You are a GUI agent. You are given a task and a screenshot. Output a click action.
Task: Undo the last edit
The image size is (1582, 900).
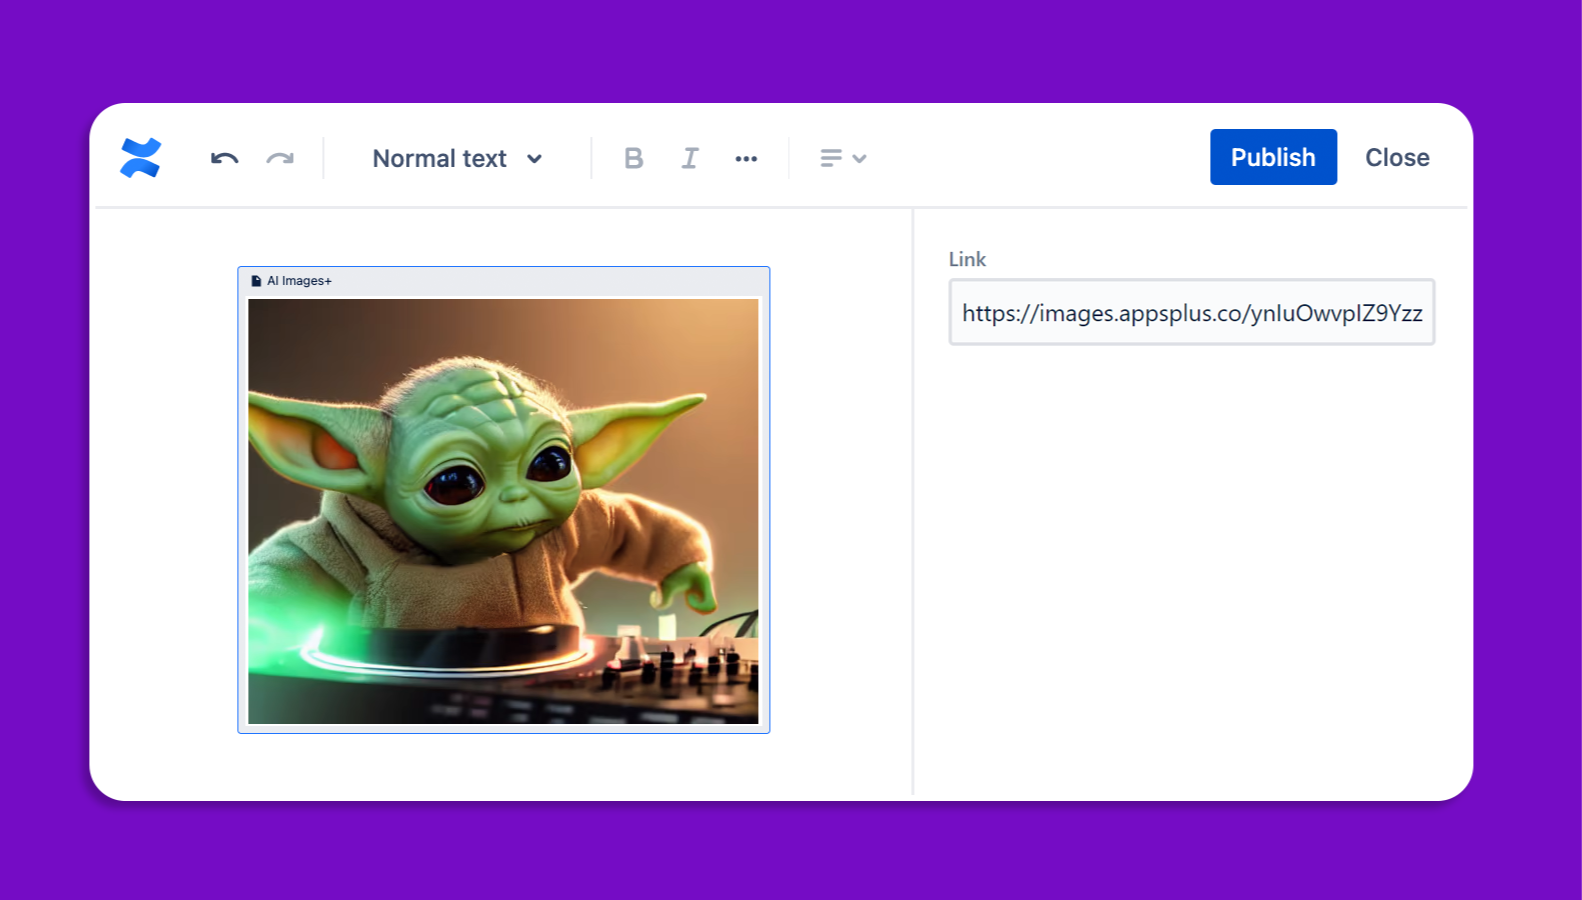tap(224, 158)
